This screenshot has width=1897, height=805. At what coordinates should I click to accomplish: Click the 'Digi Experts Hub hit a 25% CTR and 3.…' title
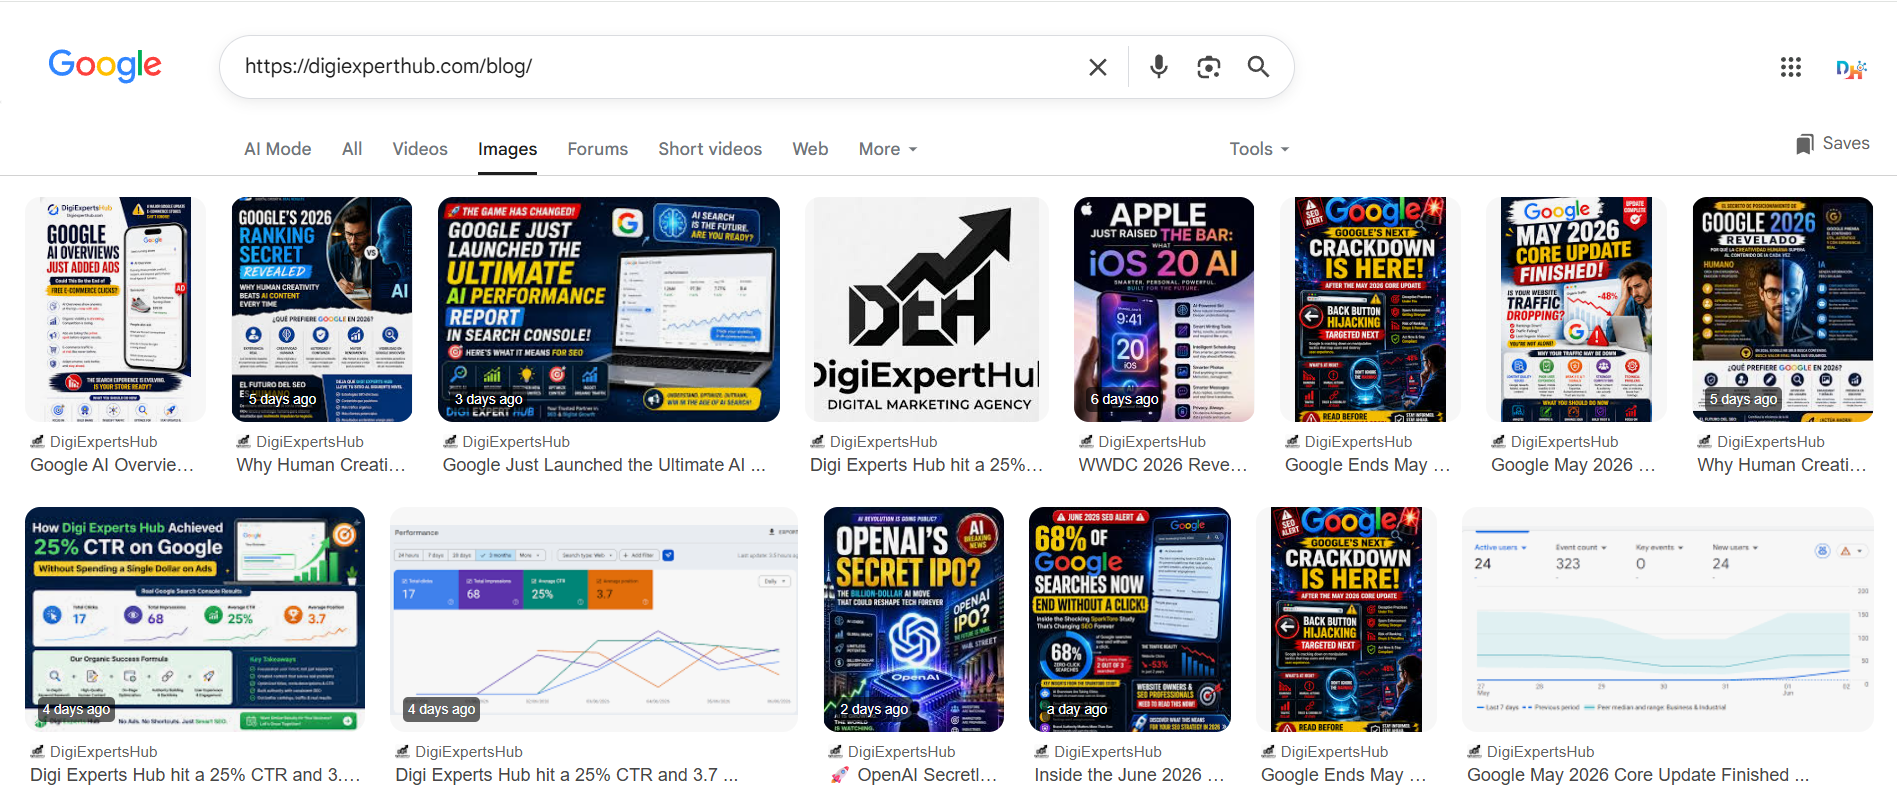click(195, 775)
